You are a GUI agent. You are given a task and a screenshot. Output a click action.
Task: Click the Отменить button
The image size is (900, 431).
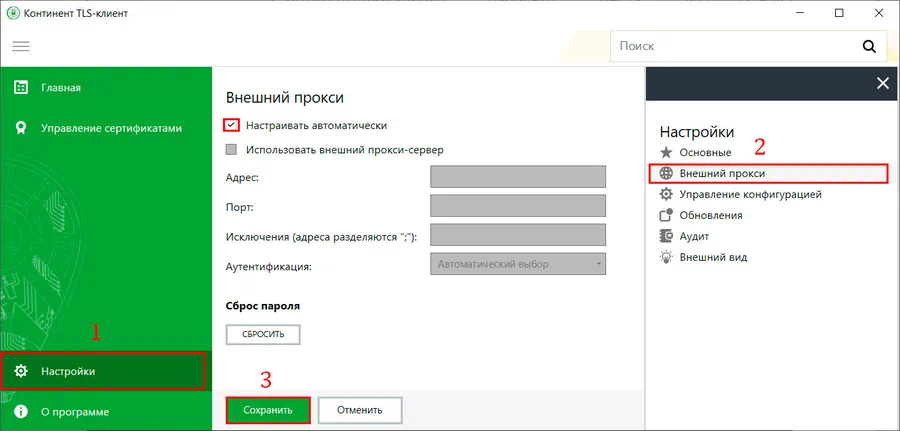pyautogui.click(x=360, y=410)
